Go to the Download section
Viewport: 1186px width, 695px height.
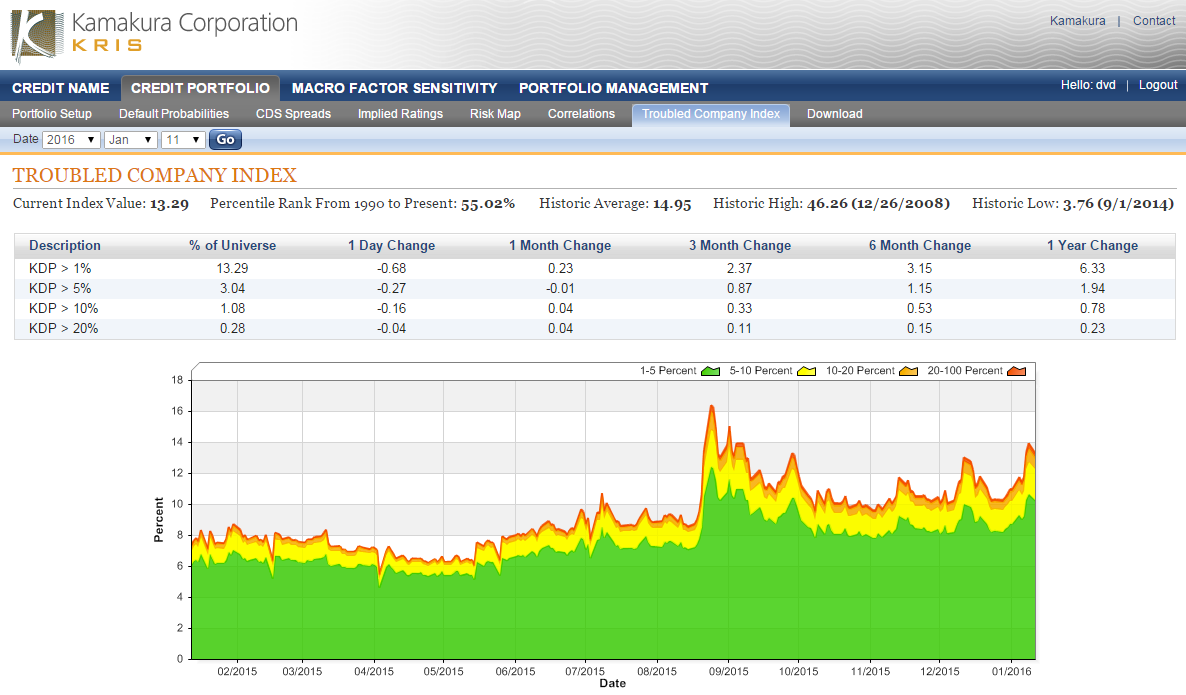point(834,114)
